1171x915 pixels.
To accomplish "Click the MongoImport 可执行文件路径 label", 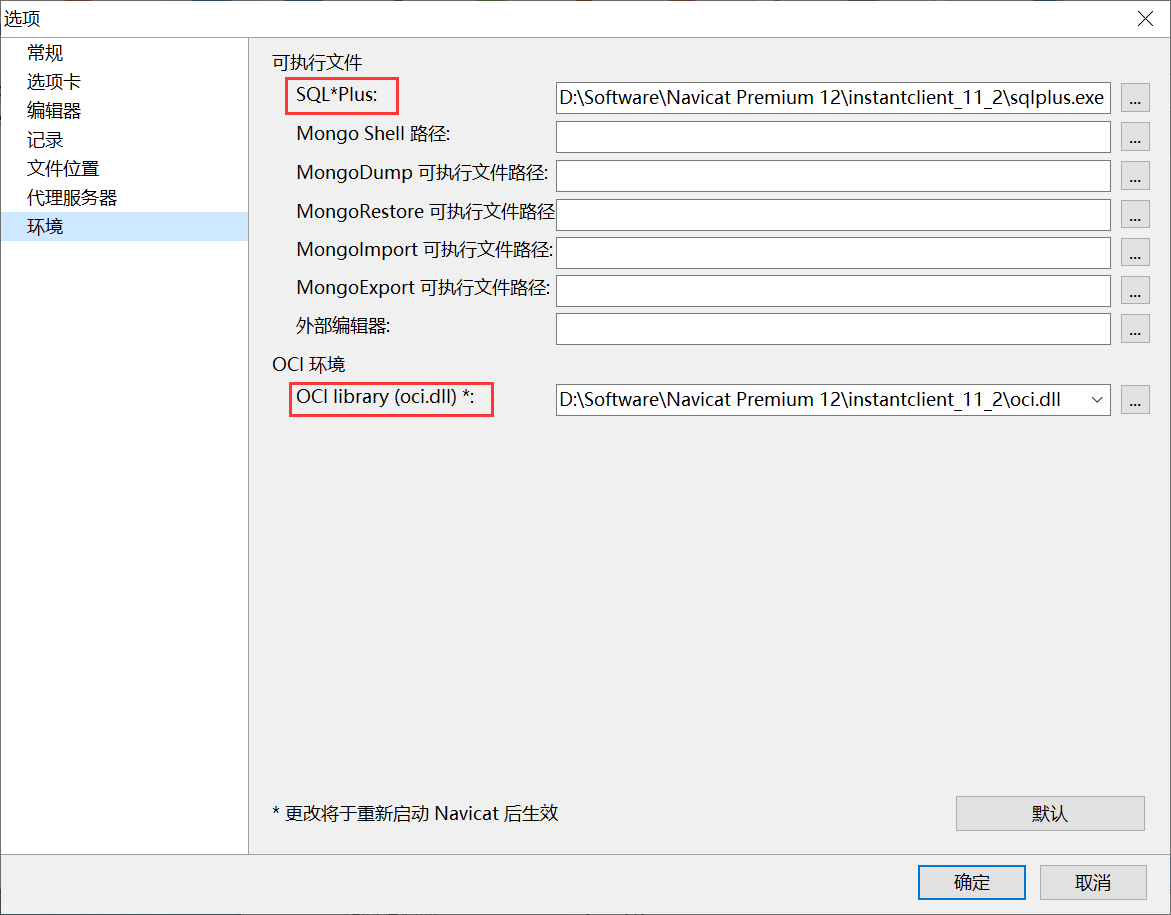I will coord(424,249).
